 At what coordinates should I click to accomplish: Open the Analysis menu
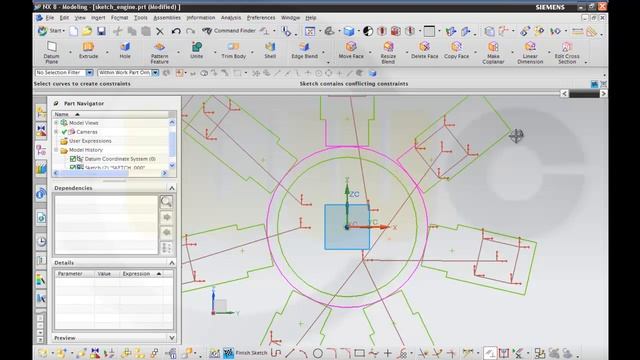click(231, 18)
